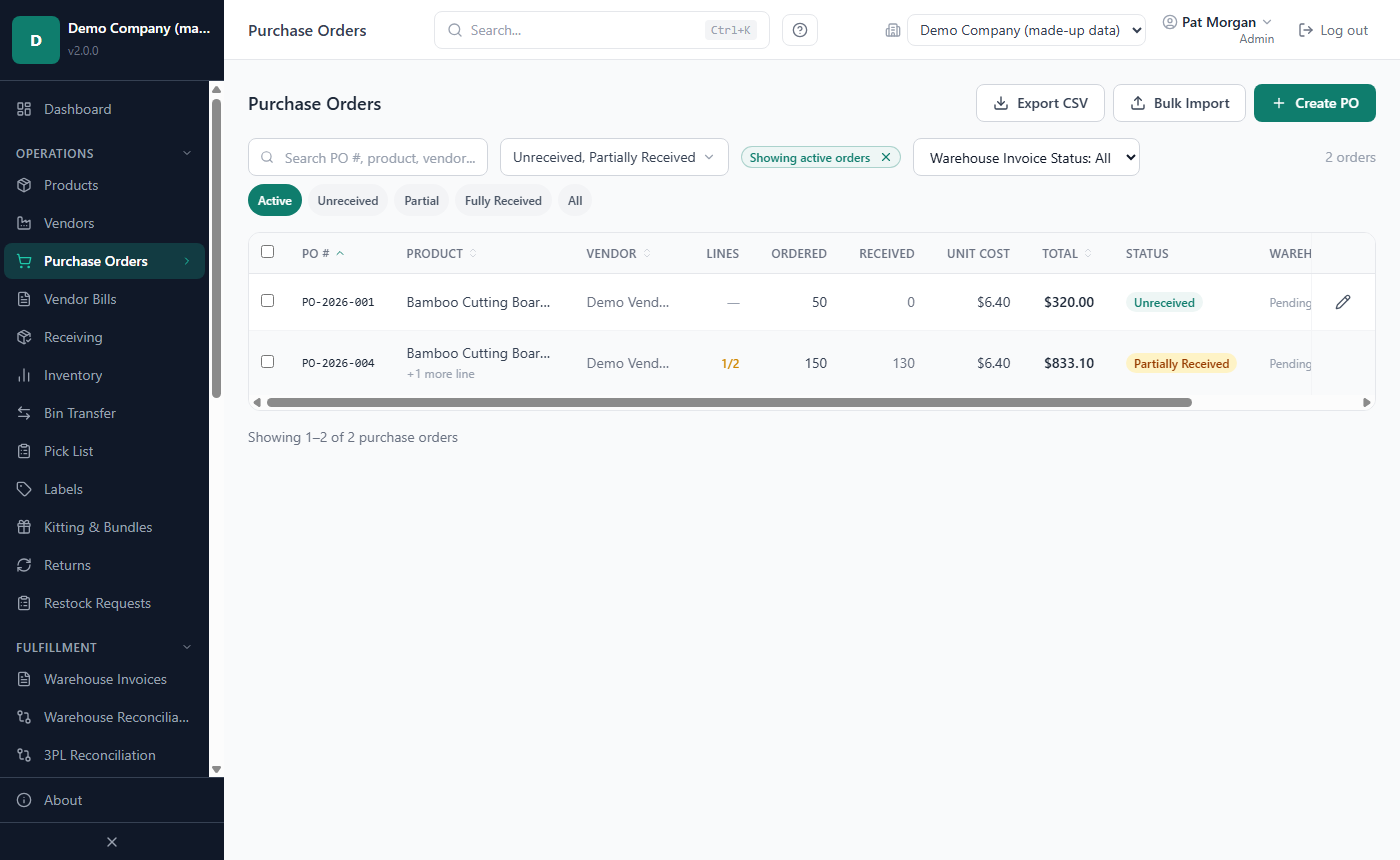This screenshot has height=860, width=1400.
Task: Open the company selector dropdown
Action: click(x=1026, y=30)
